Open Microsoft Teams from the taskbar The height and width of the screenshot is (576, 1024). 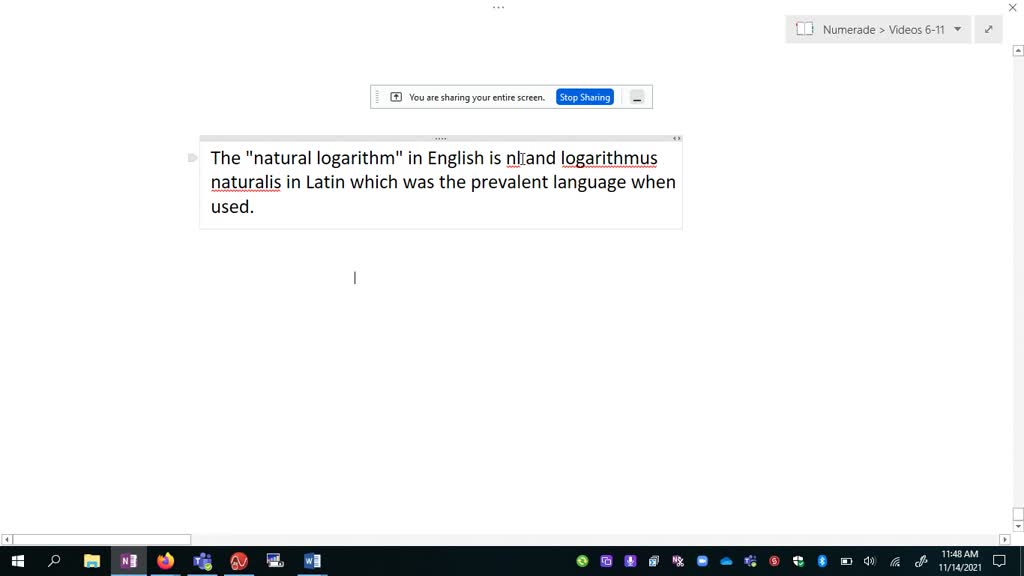[x=202, y=561]
